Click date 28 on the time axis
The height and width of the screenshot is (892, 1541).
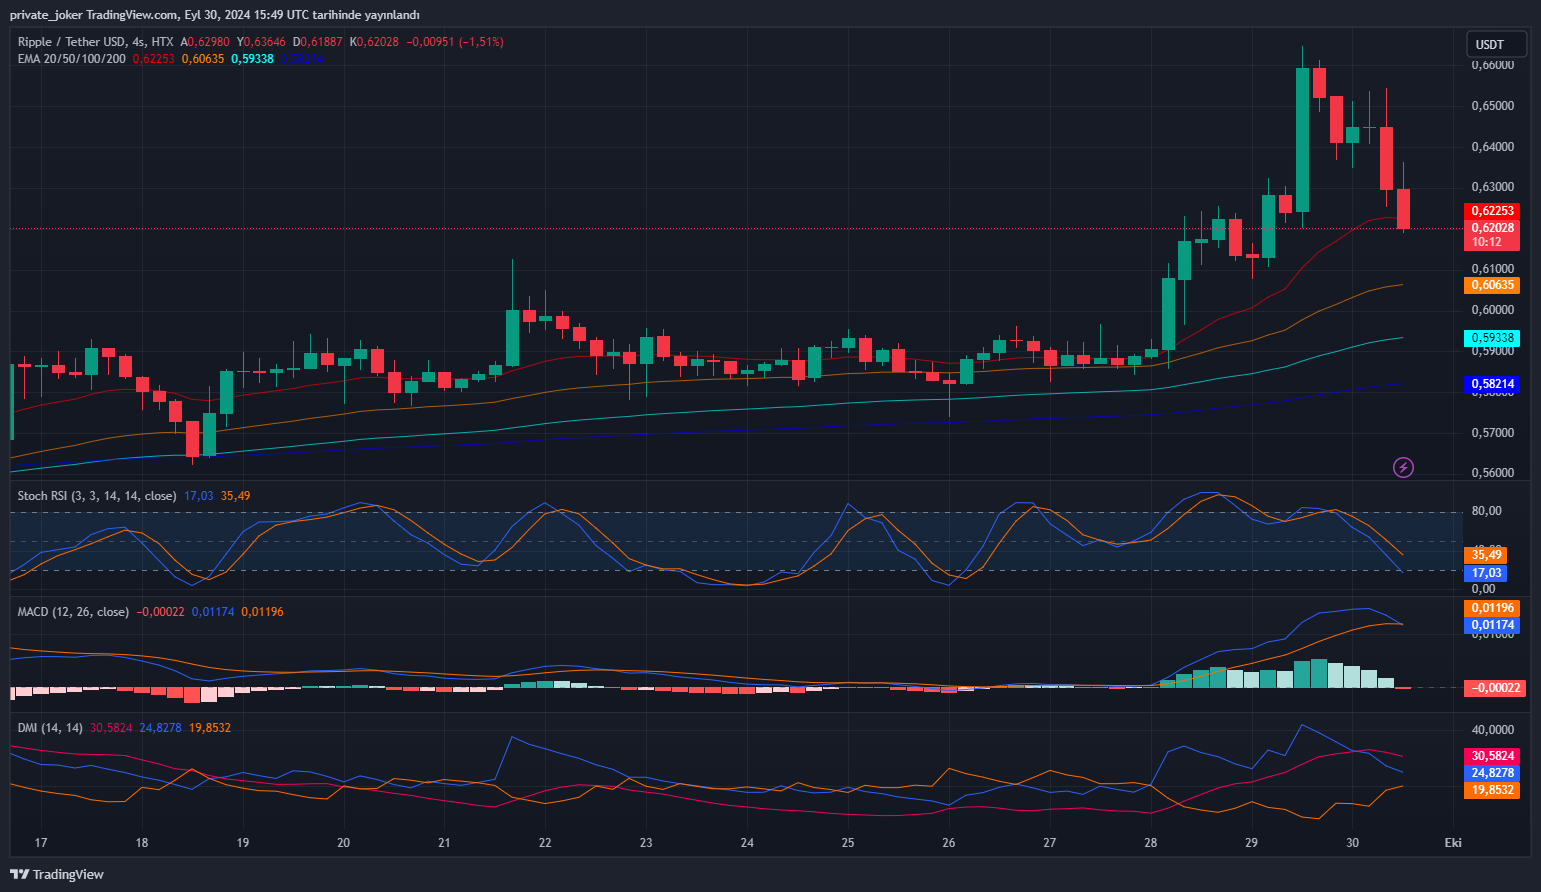click(x=1151, y=843)
